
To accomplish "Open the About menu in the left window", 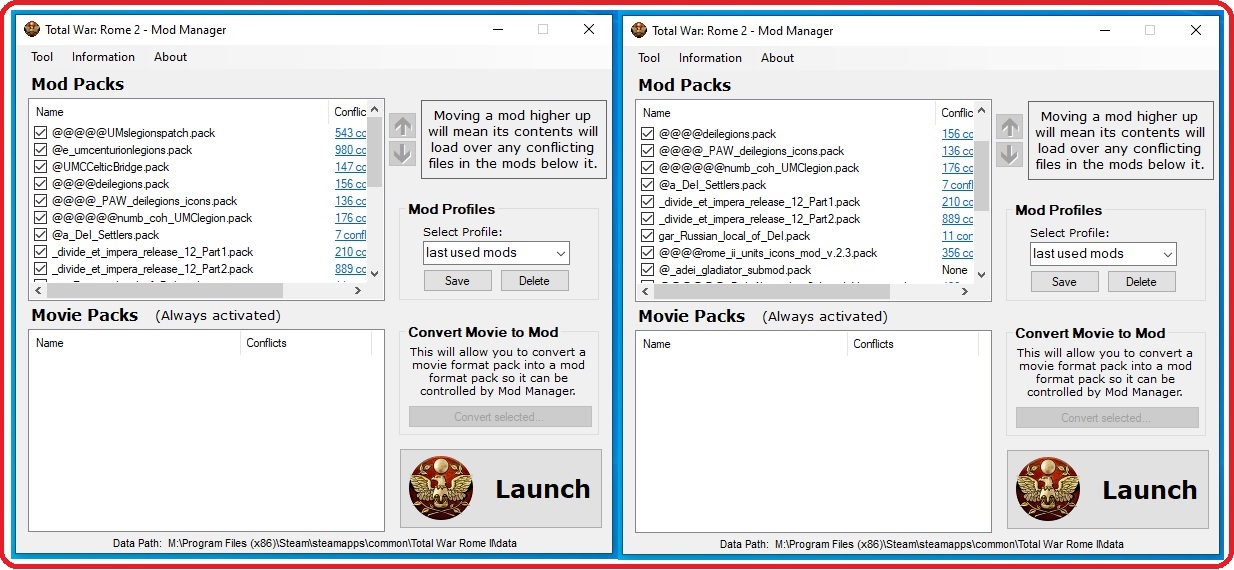I will click(170, 57).
